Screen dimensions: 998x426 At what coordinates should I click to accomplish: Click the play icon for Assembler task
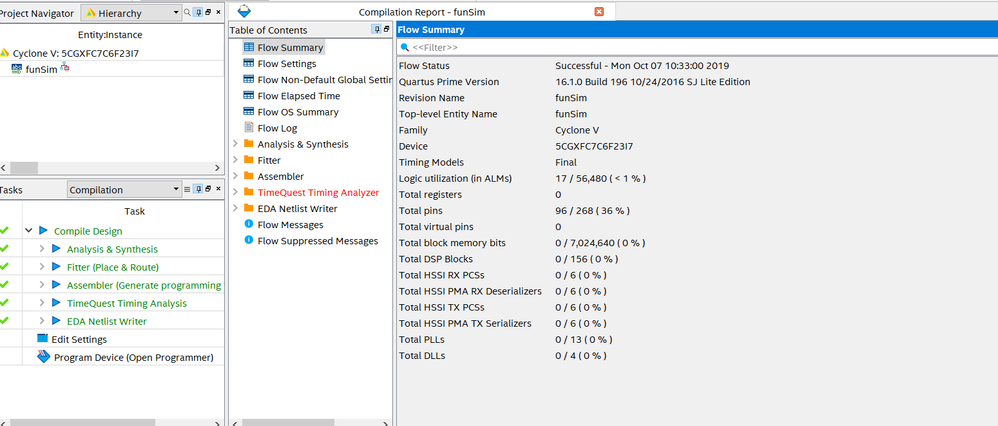(56, 285)
